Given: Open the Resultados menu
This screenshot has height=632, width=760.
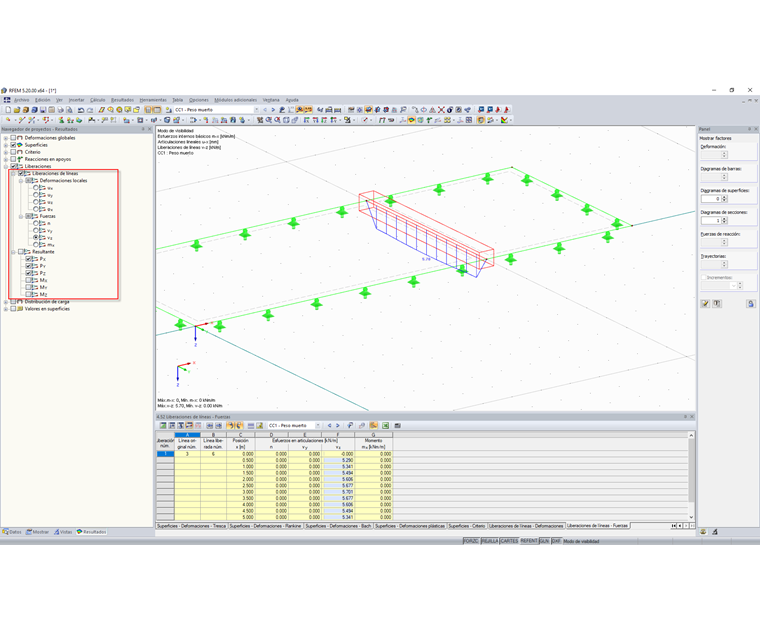Looking at the screenshot, I should tap(122, 100).
